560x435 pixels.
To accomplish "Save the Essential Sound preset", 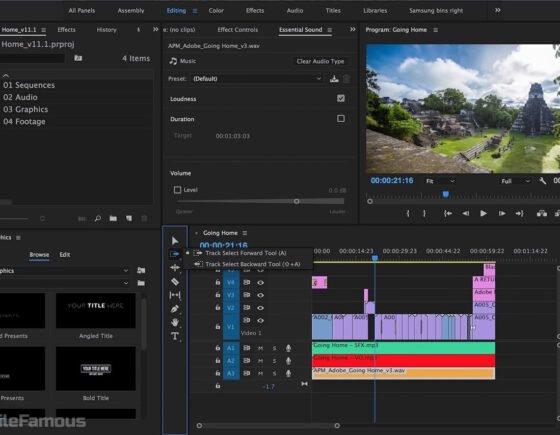I will [334, 79].
